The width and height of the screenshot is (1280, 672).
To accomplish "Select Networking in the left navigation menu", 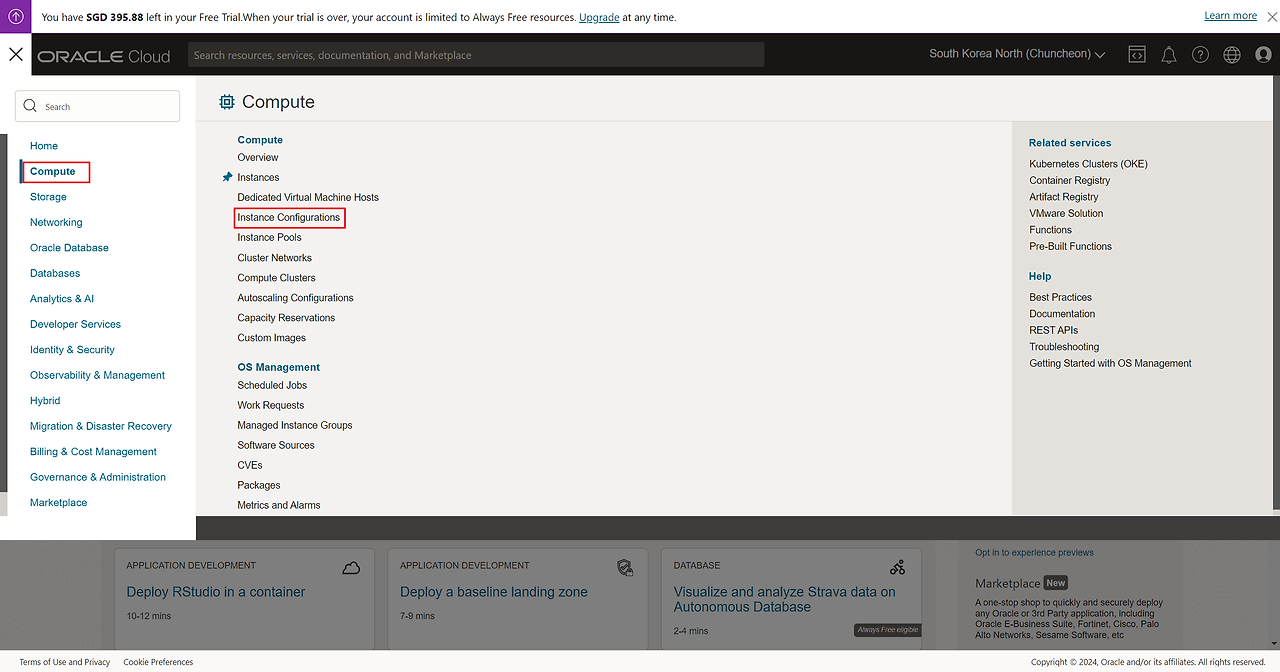I will point(56,222).
